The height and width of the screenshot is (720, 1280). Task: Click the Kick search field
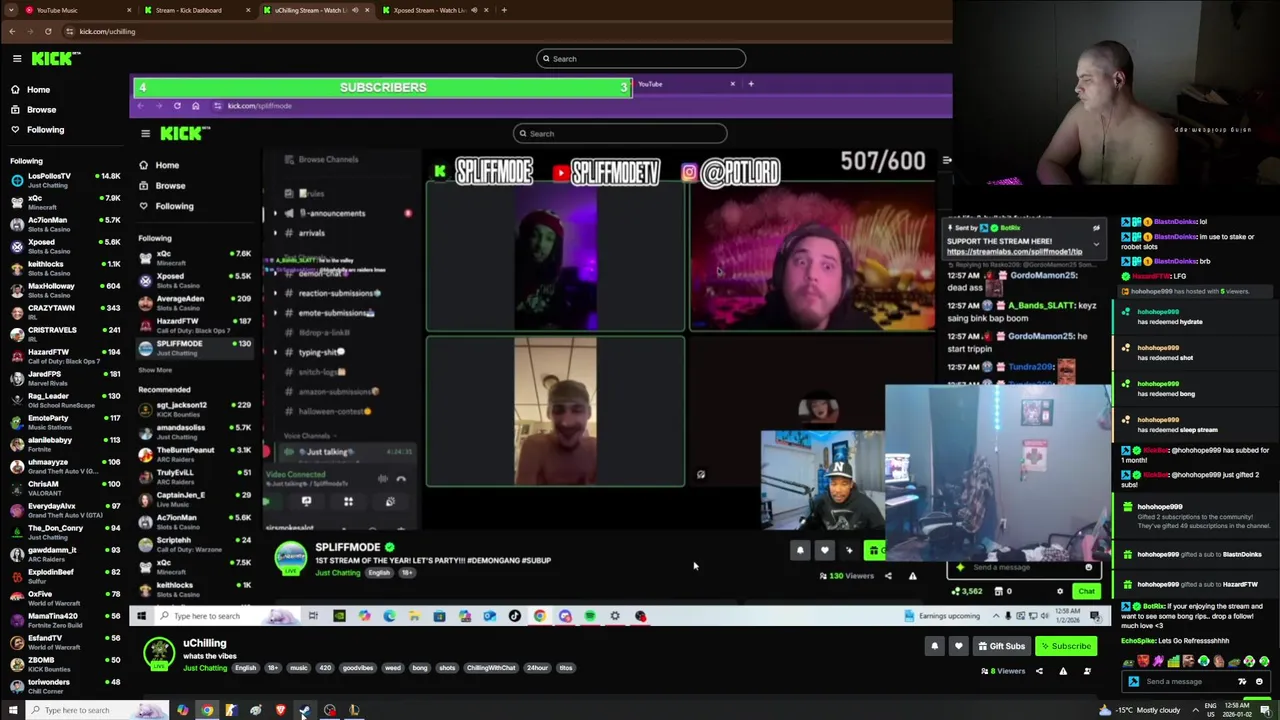(640, 59)
